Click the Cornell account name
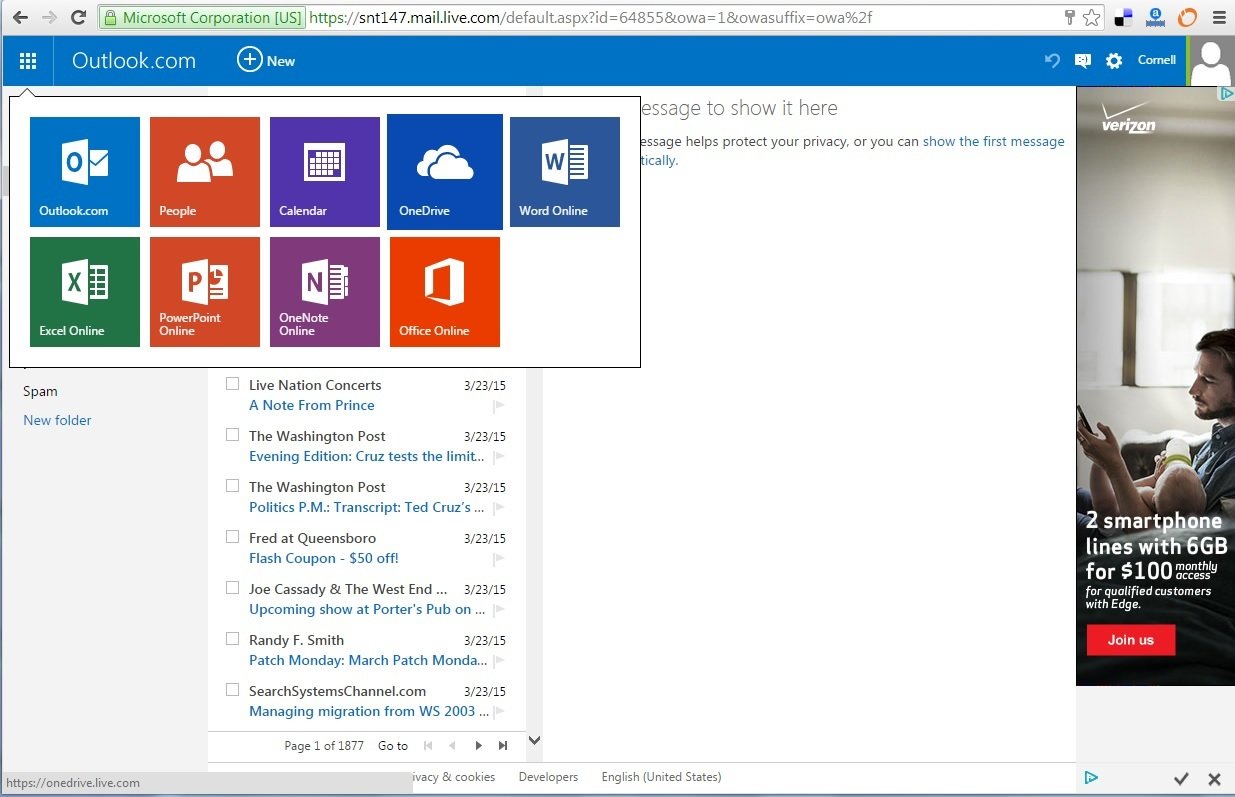 1157,60
